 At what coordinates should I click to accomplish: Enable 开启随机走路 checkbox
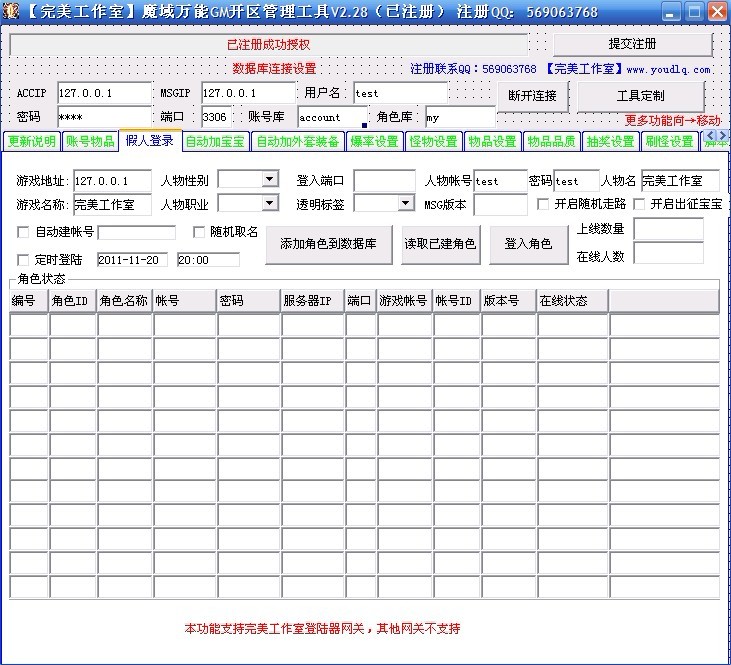pyautogui.click(x=544, y=204)
